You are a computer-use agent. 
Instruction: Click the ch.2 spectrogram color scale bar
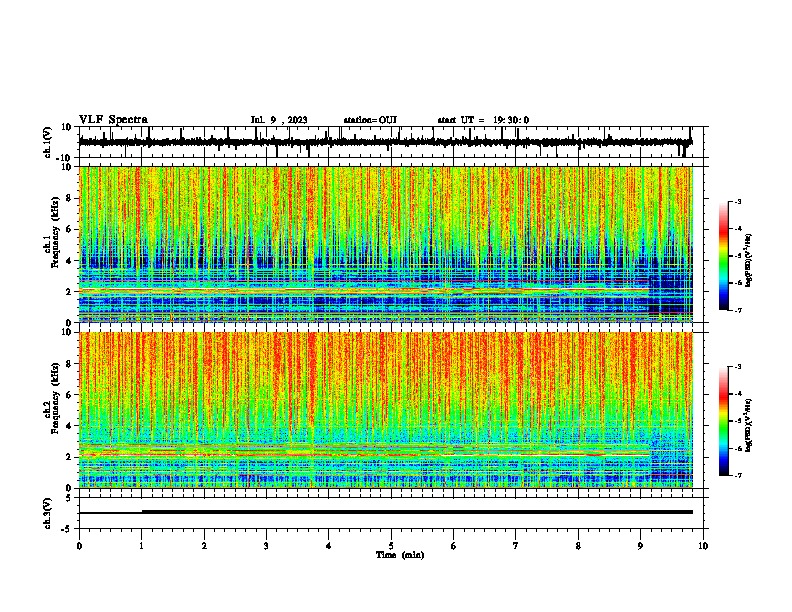pos(723,421)
